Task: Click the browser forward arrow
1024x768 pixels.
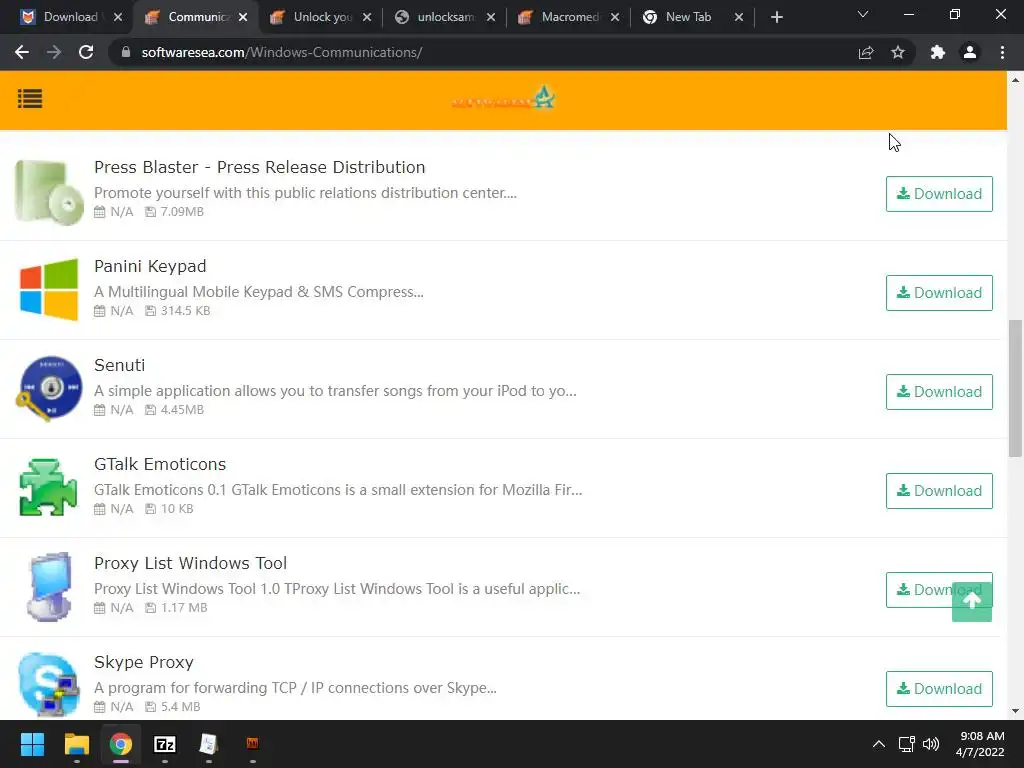Action: [54, 52]
